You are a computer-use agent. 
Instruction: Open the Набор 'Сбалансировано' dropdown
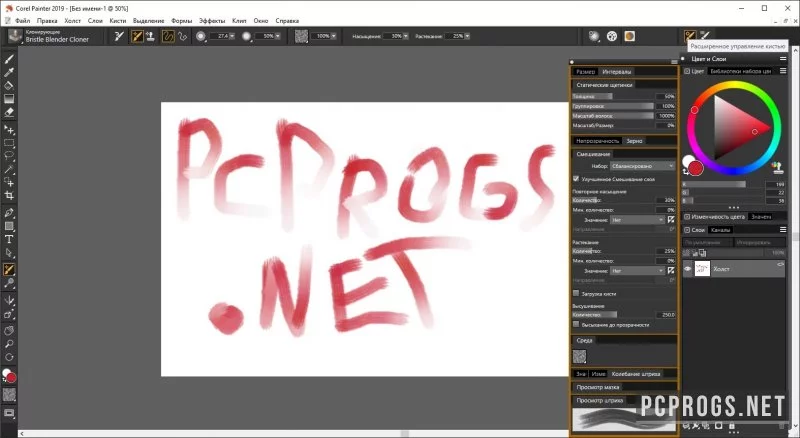coord(642,166)
